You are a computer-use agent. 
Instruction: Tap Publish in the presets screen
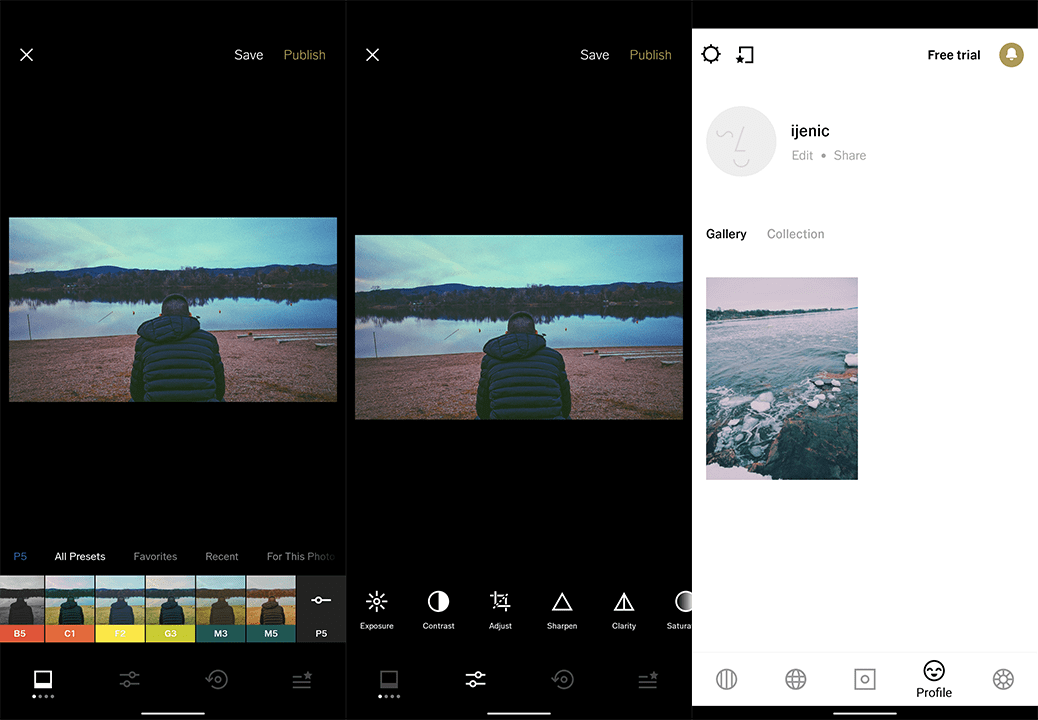[305, 55]
